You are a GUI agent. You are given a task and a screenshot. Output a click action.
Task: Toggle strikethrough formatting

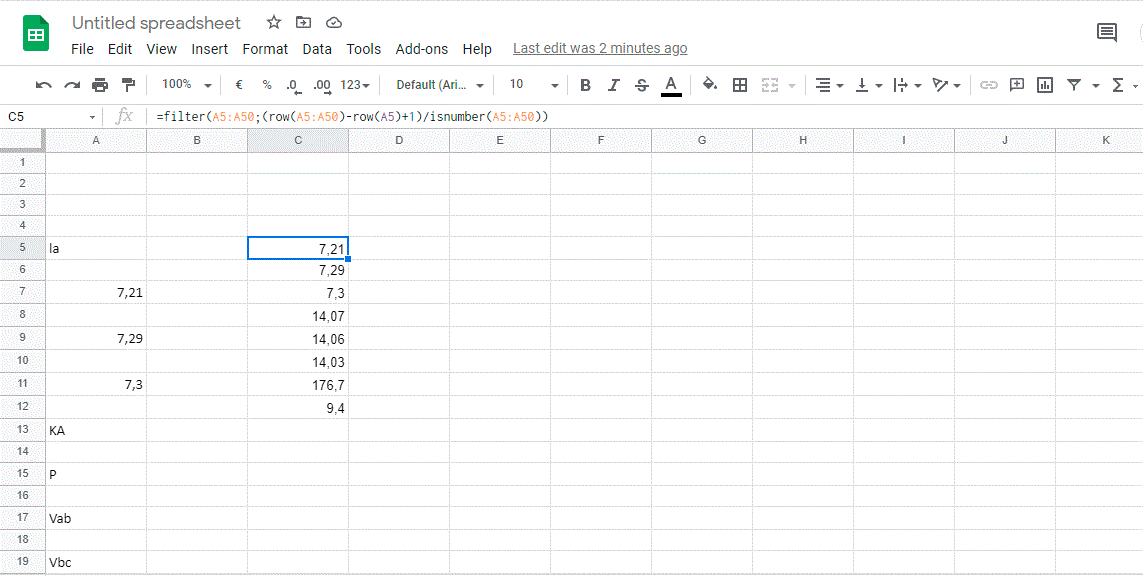tap(641, 85)
